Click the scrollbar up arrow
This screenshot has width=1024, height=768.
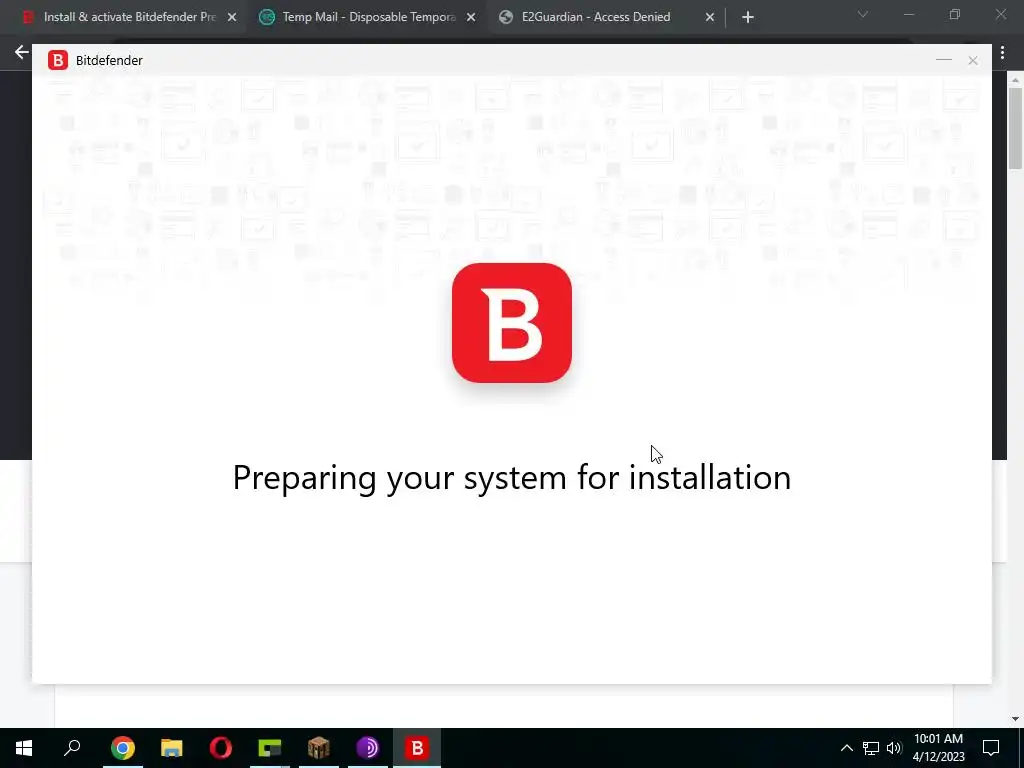(1015, 80)
